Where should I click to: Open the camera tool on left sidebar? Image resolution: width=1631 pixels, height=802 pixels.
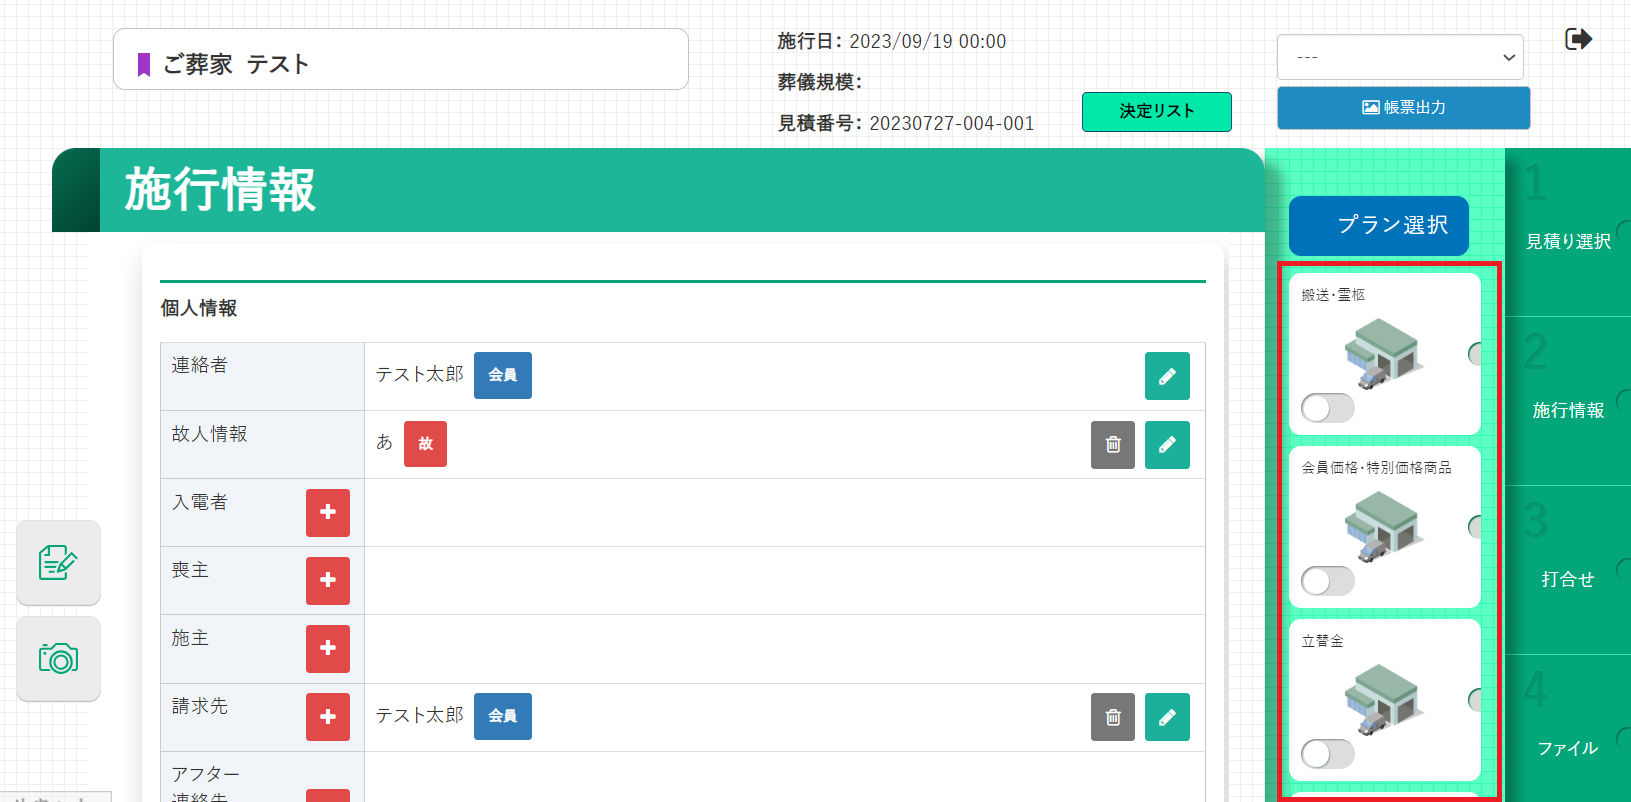[58, 659]
